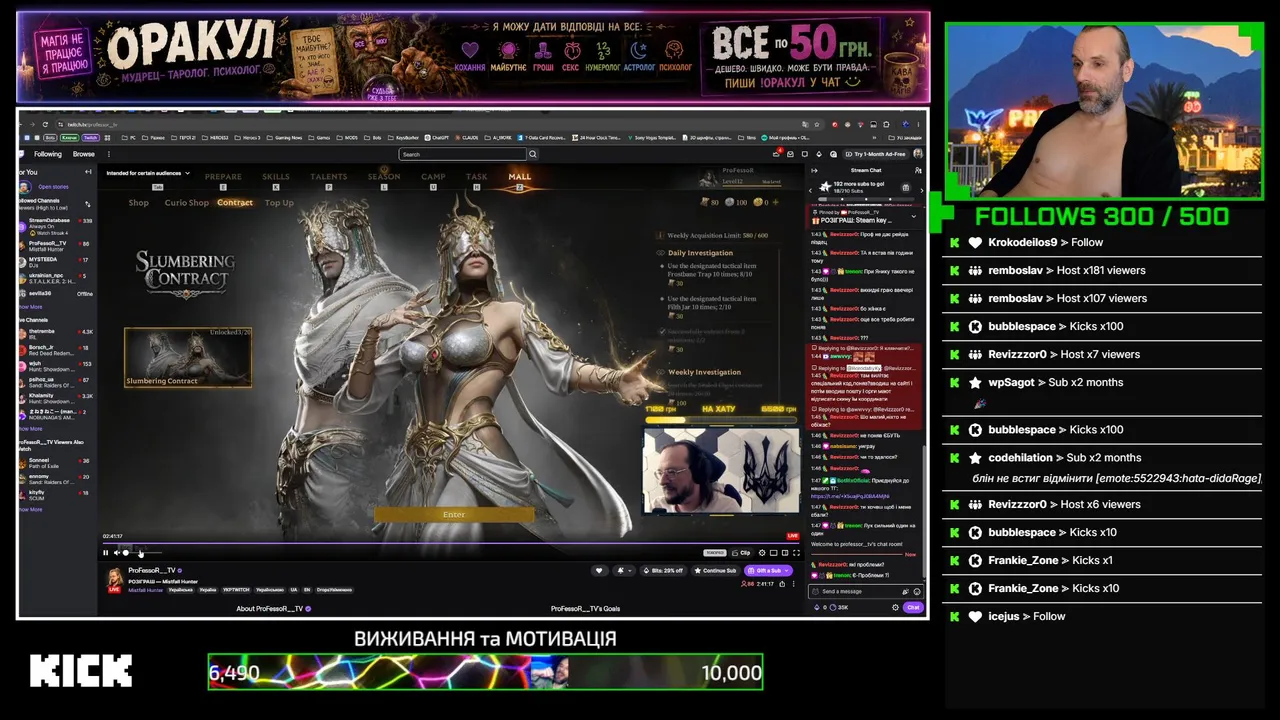
Task: Enter fullscreen on the Twitch player
Action: click(796, 553)
